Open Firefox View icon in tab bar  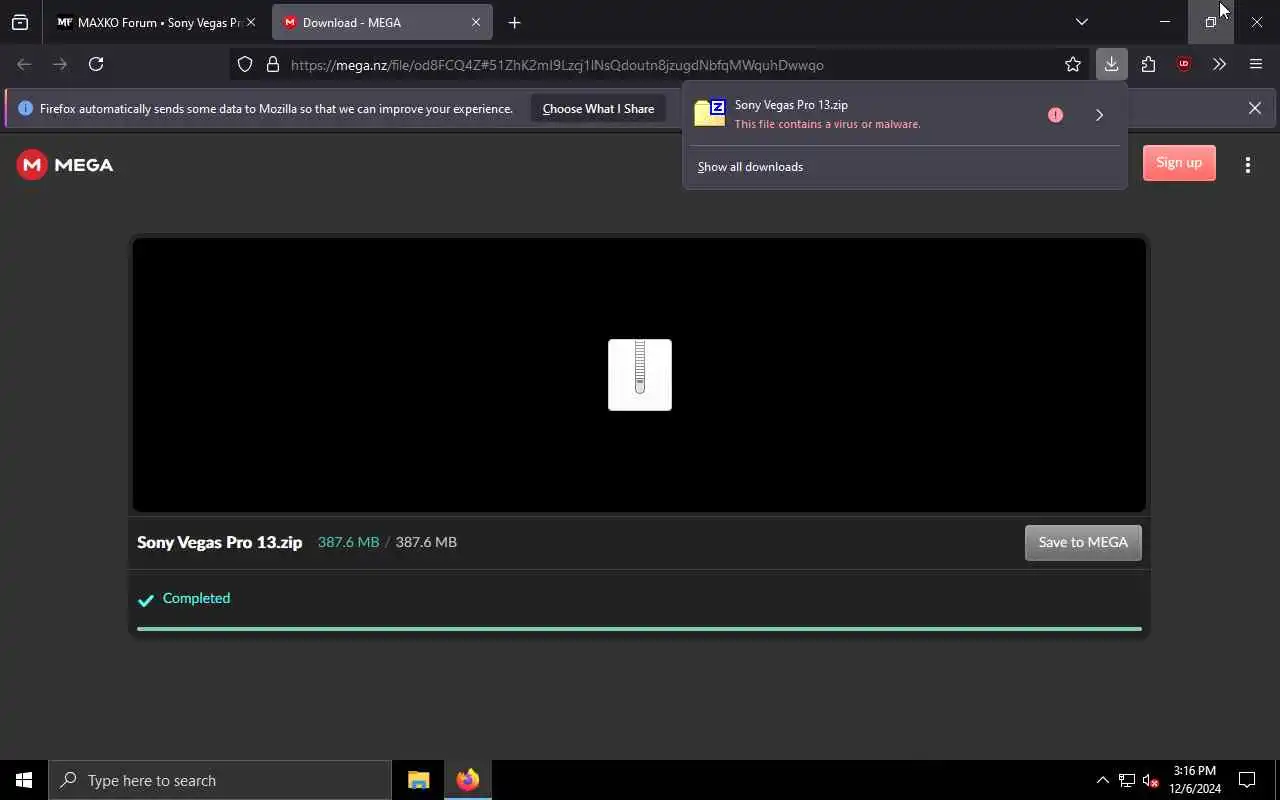point(20,22)
